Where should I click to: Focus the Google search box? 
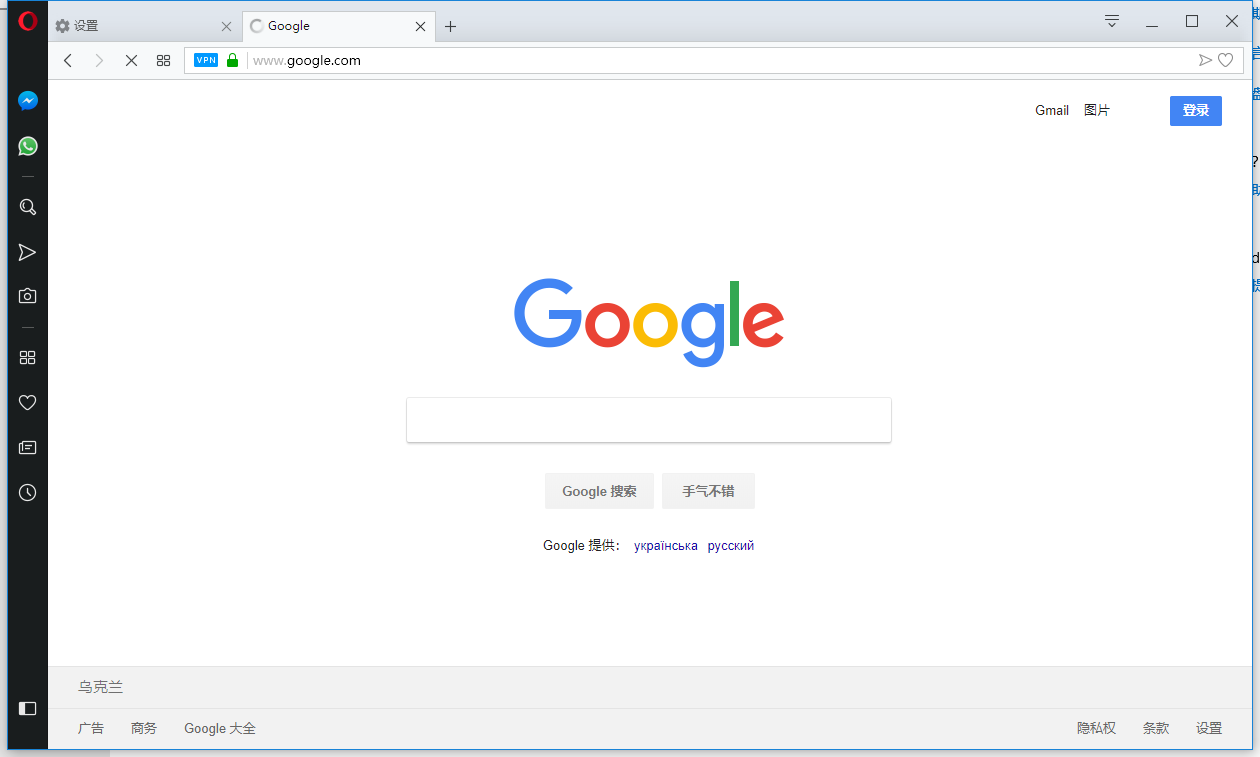[x=649, y=420]
